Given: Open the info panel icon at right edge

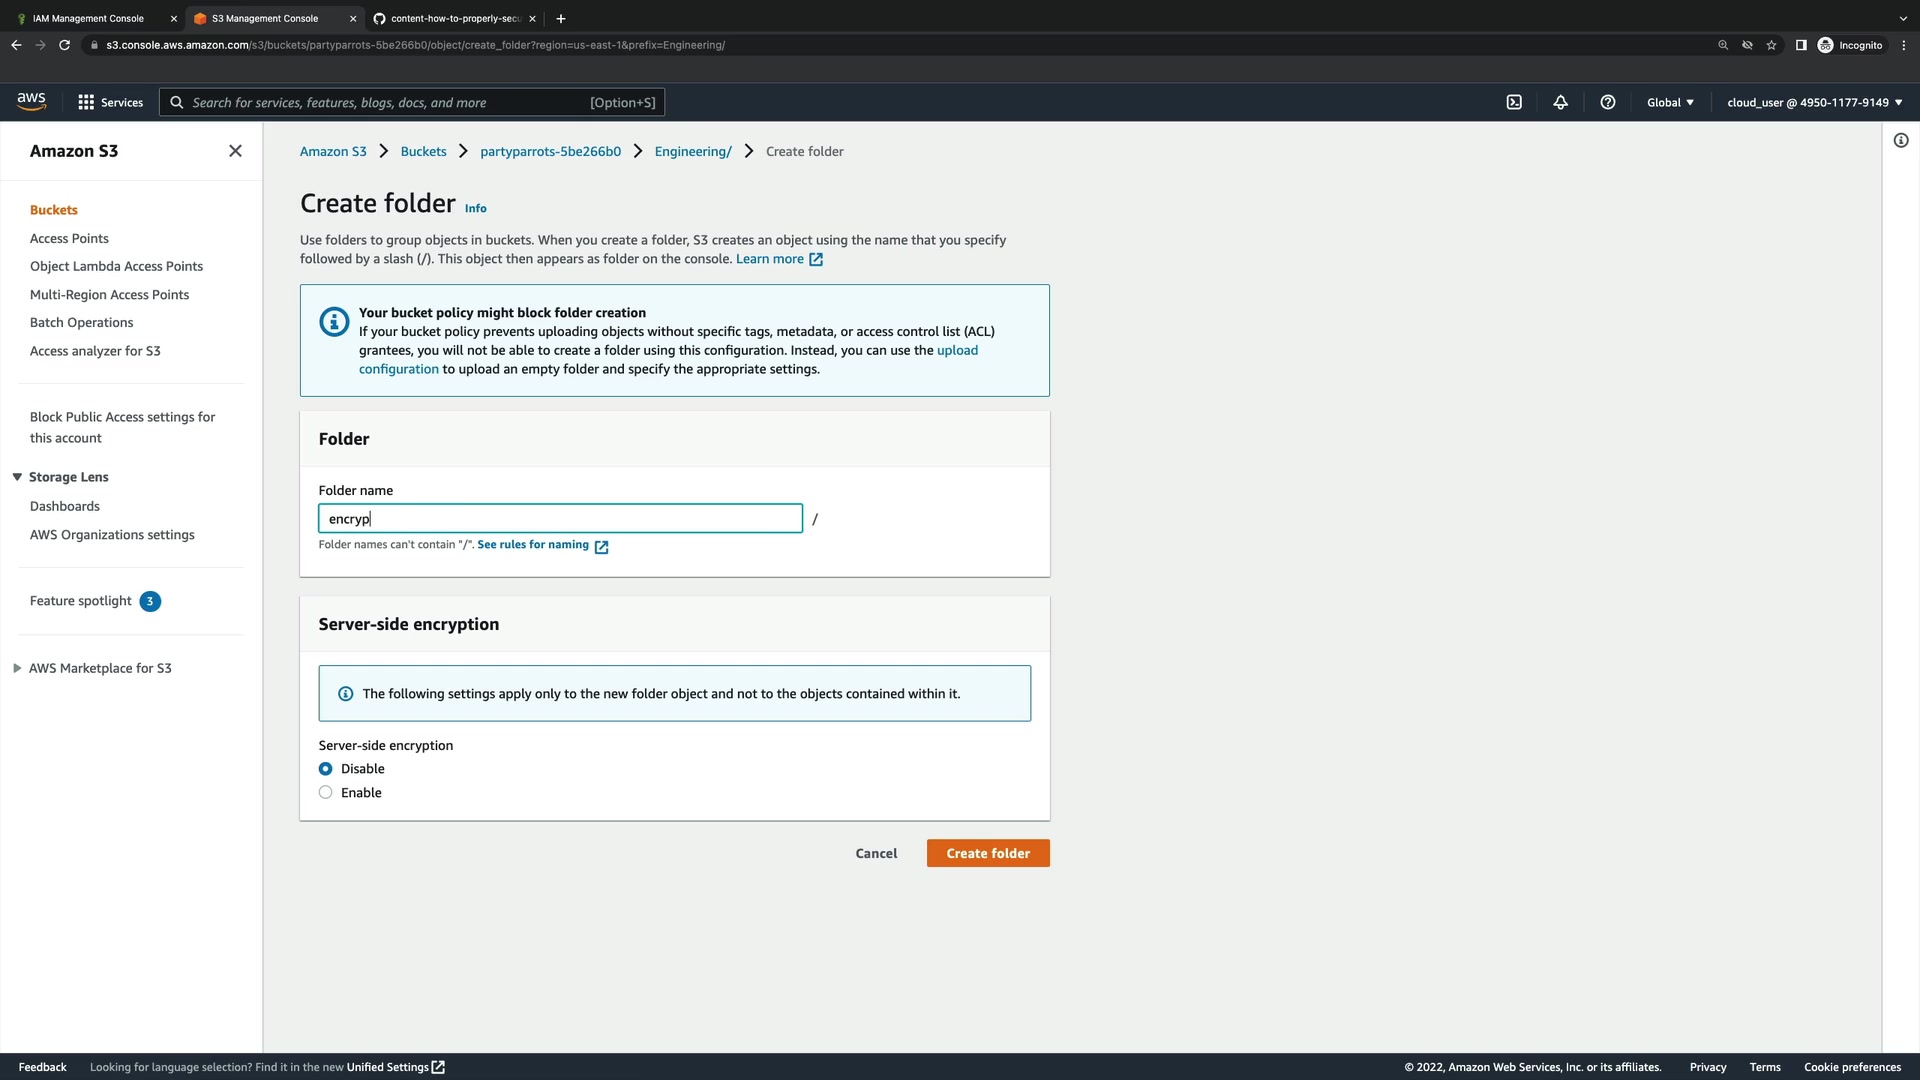Looking at the screenshot, I should [x=1900, y=141].
